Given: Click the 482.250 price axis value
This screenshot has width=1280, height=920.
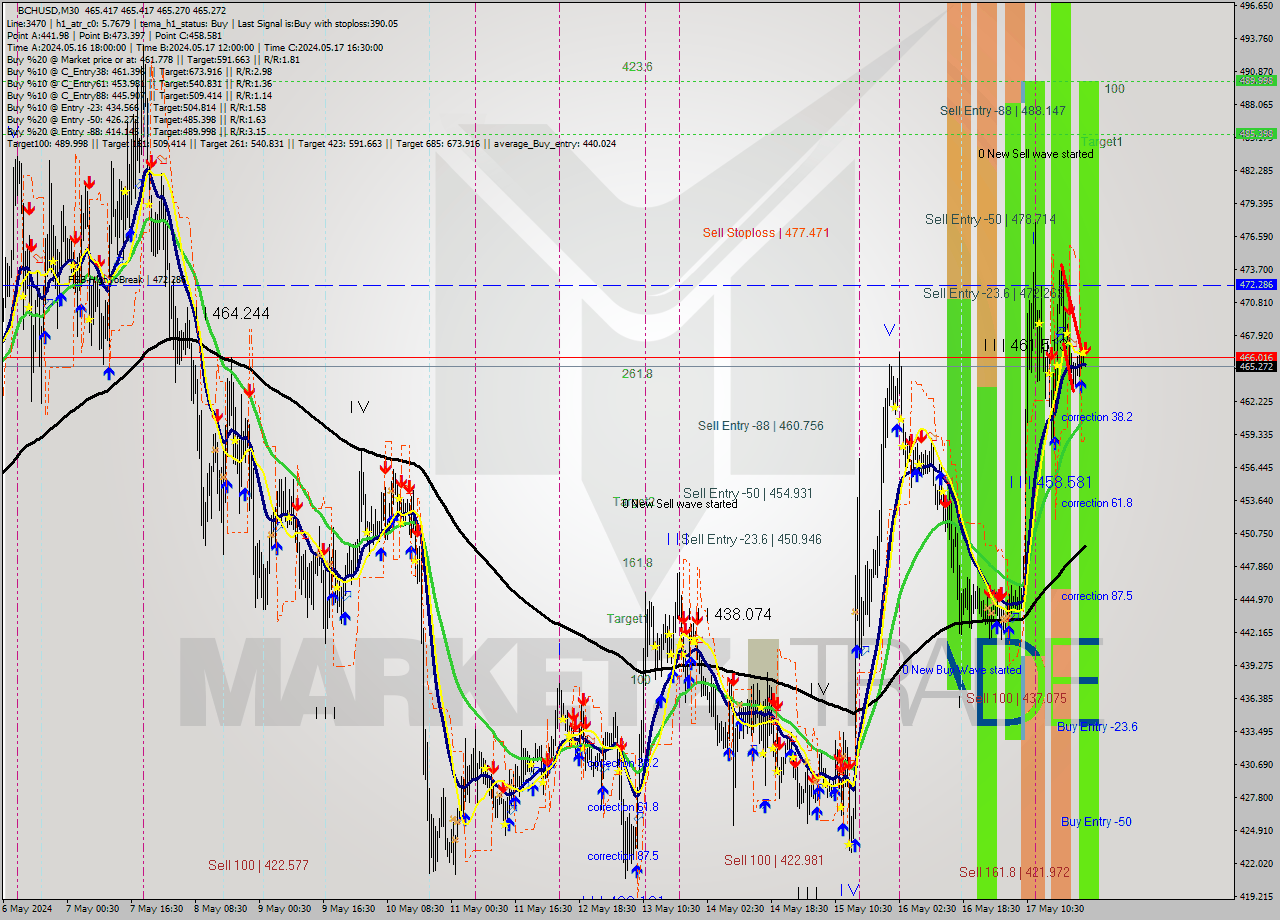Looking at the screenshot, I should [1256, 171].
